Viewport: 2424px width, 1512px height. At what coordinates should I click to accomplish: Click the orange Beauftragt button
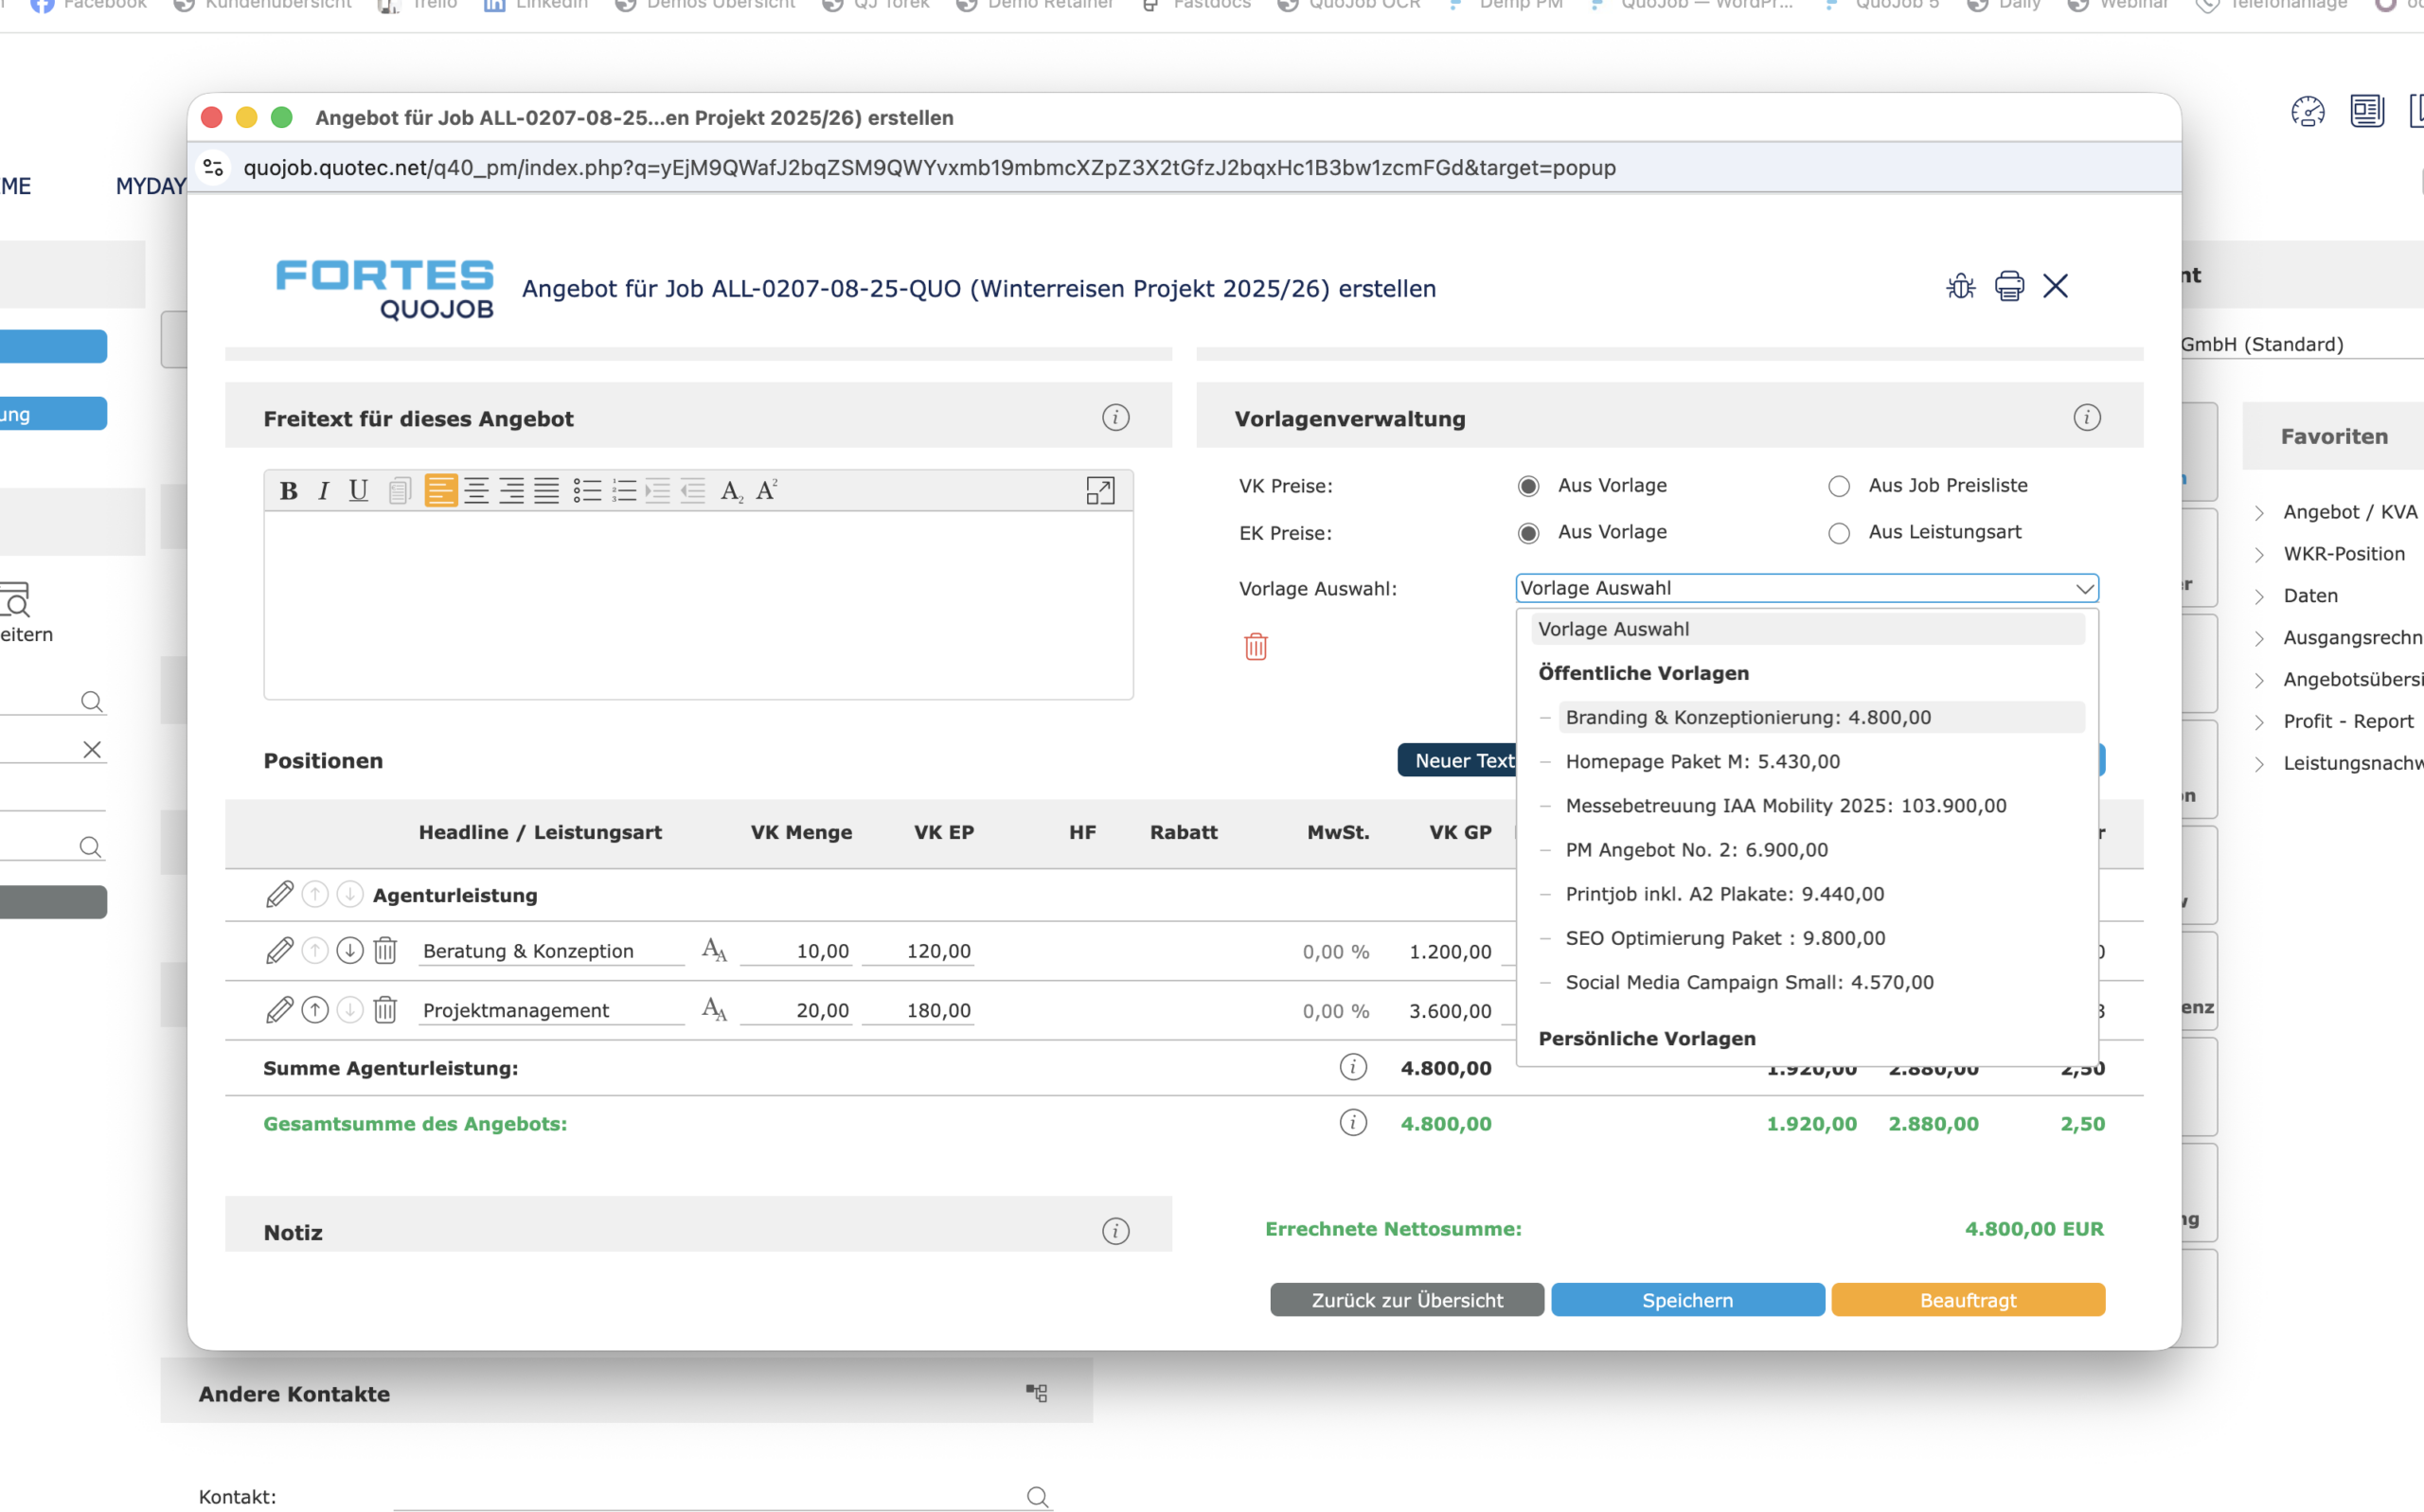click(1967, 1300)
